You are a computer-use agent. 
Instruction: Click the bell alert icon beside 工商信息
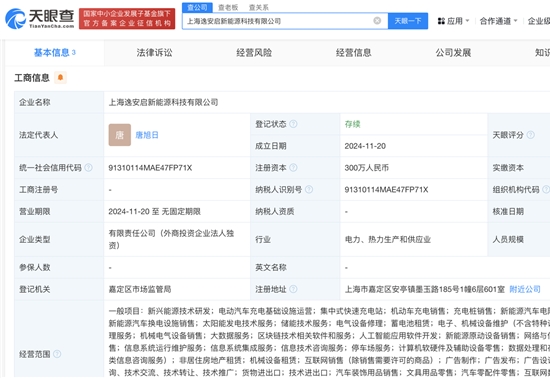[60, 77]
